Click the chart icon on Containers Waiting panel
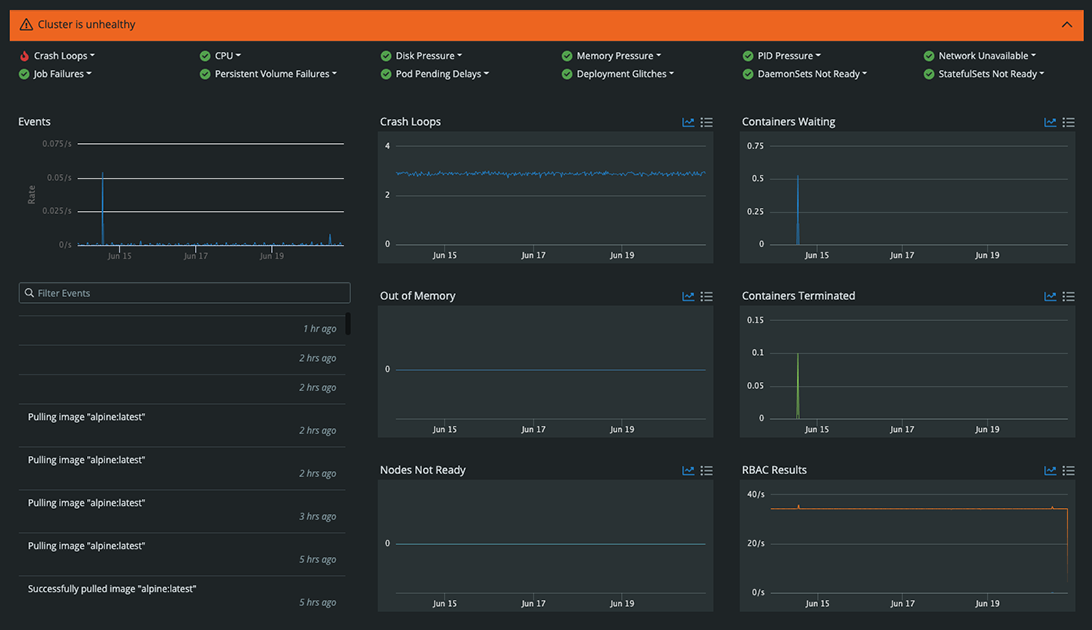 pos(1050,122)
